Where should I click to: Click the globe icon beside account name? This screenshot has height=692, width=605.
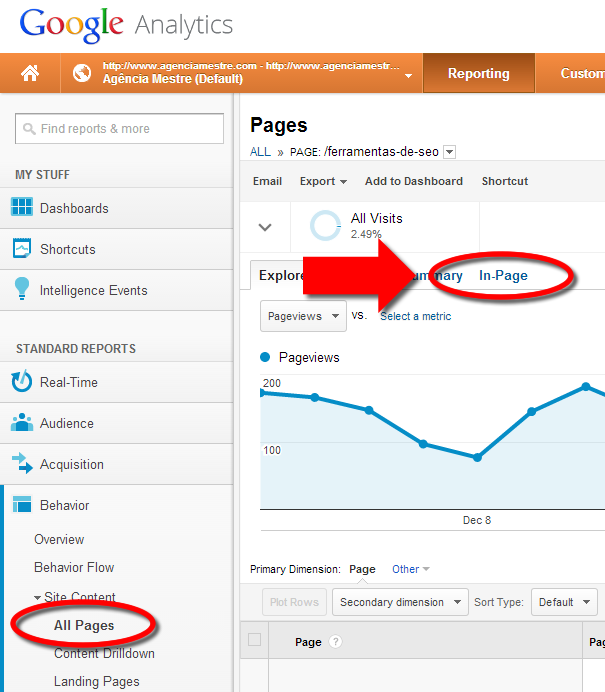(x=82, y=73)
